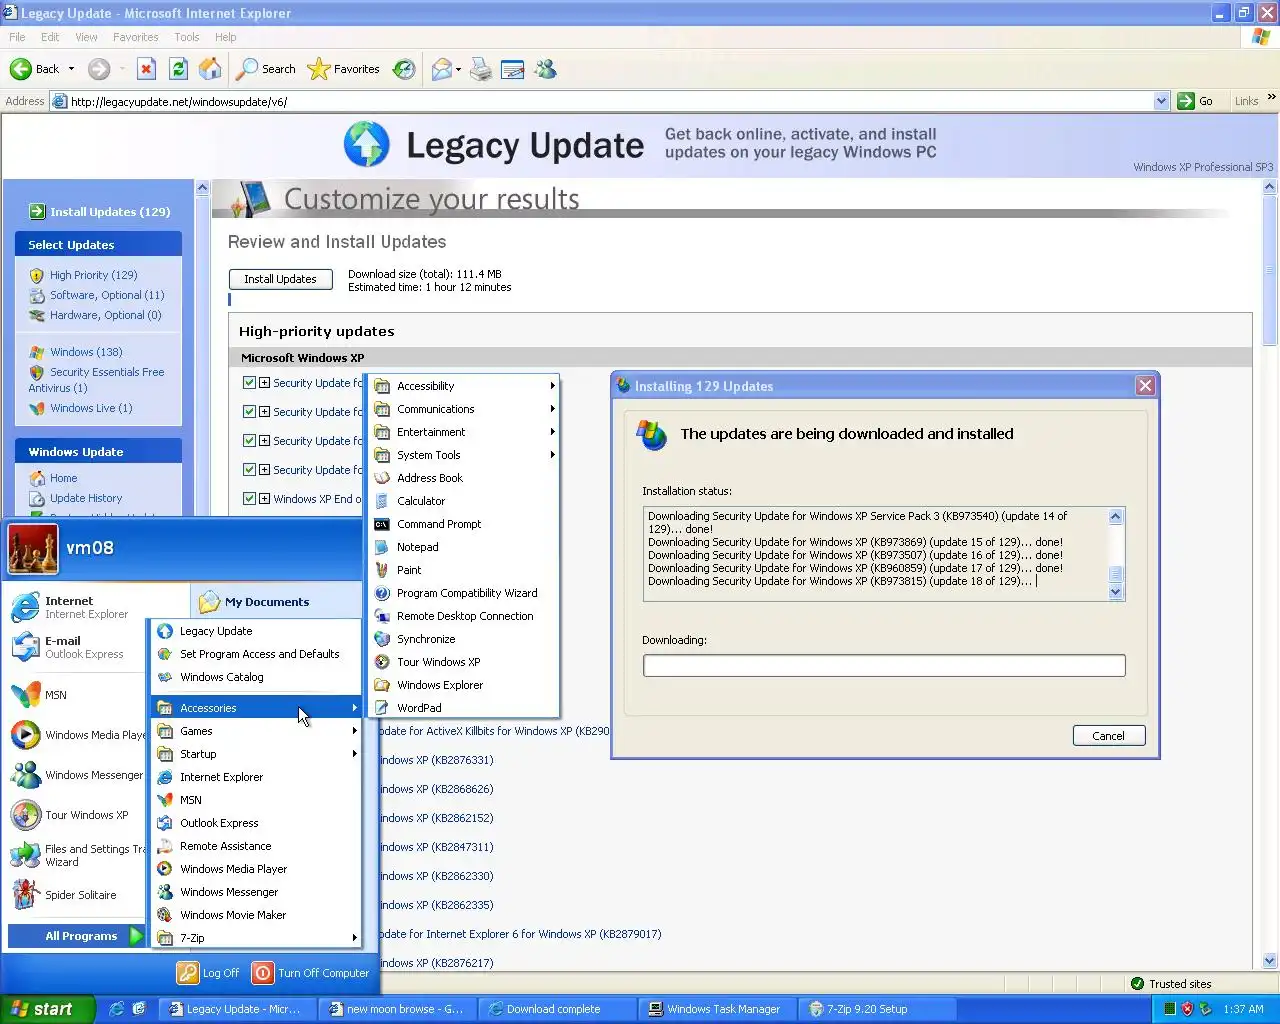
Task: Uncheck the third Security Update checkbox
Action: point(249,440)
